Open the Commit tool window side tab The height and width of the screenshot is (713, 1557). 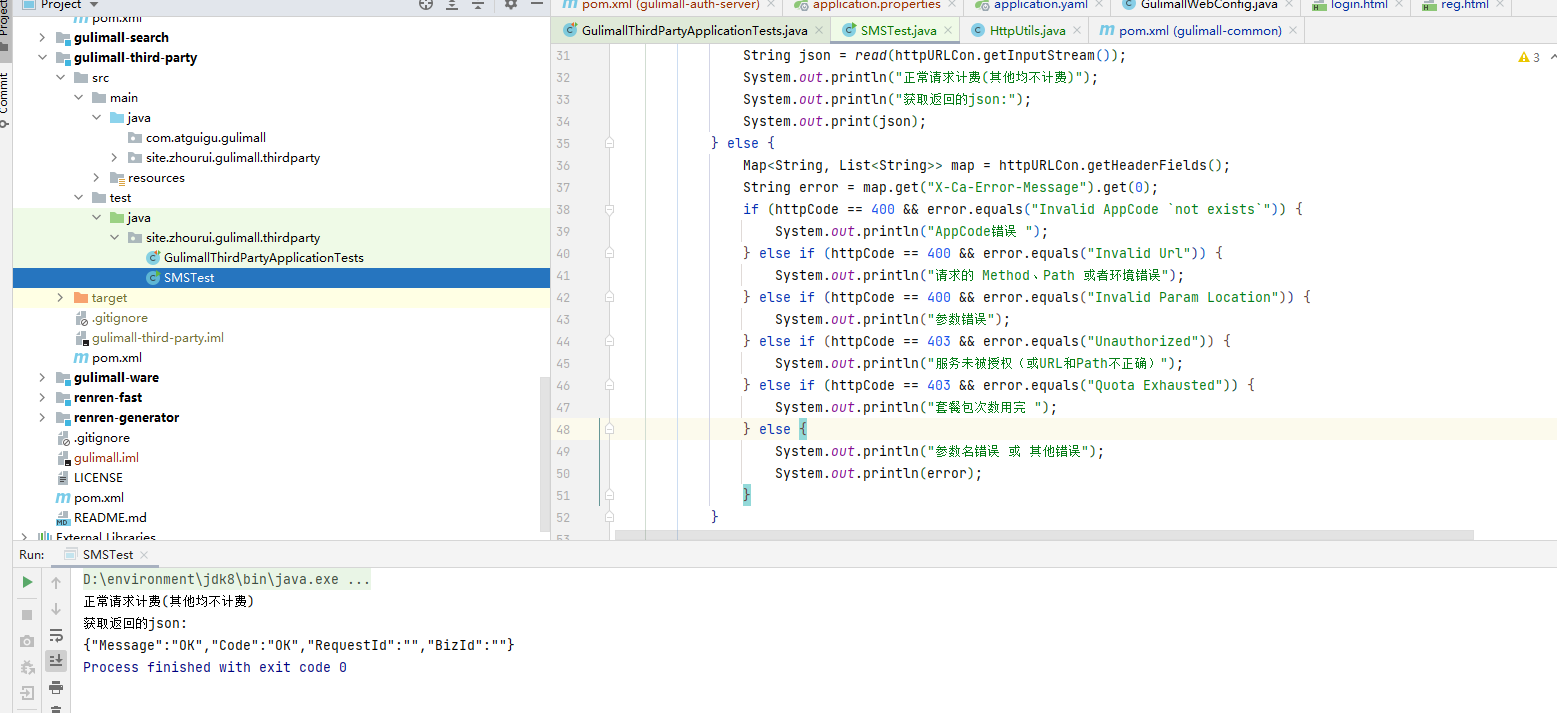(5, 100)
